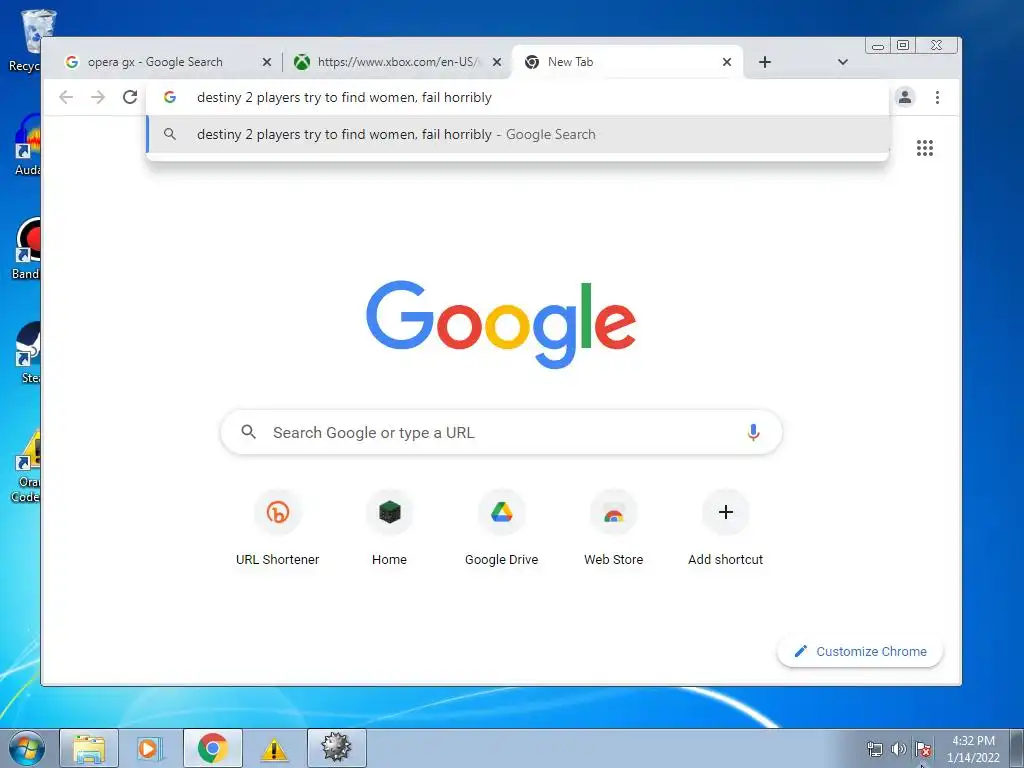
Task: Open the Web Store shortcut
Action: 613,529
